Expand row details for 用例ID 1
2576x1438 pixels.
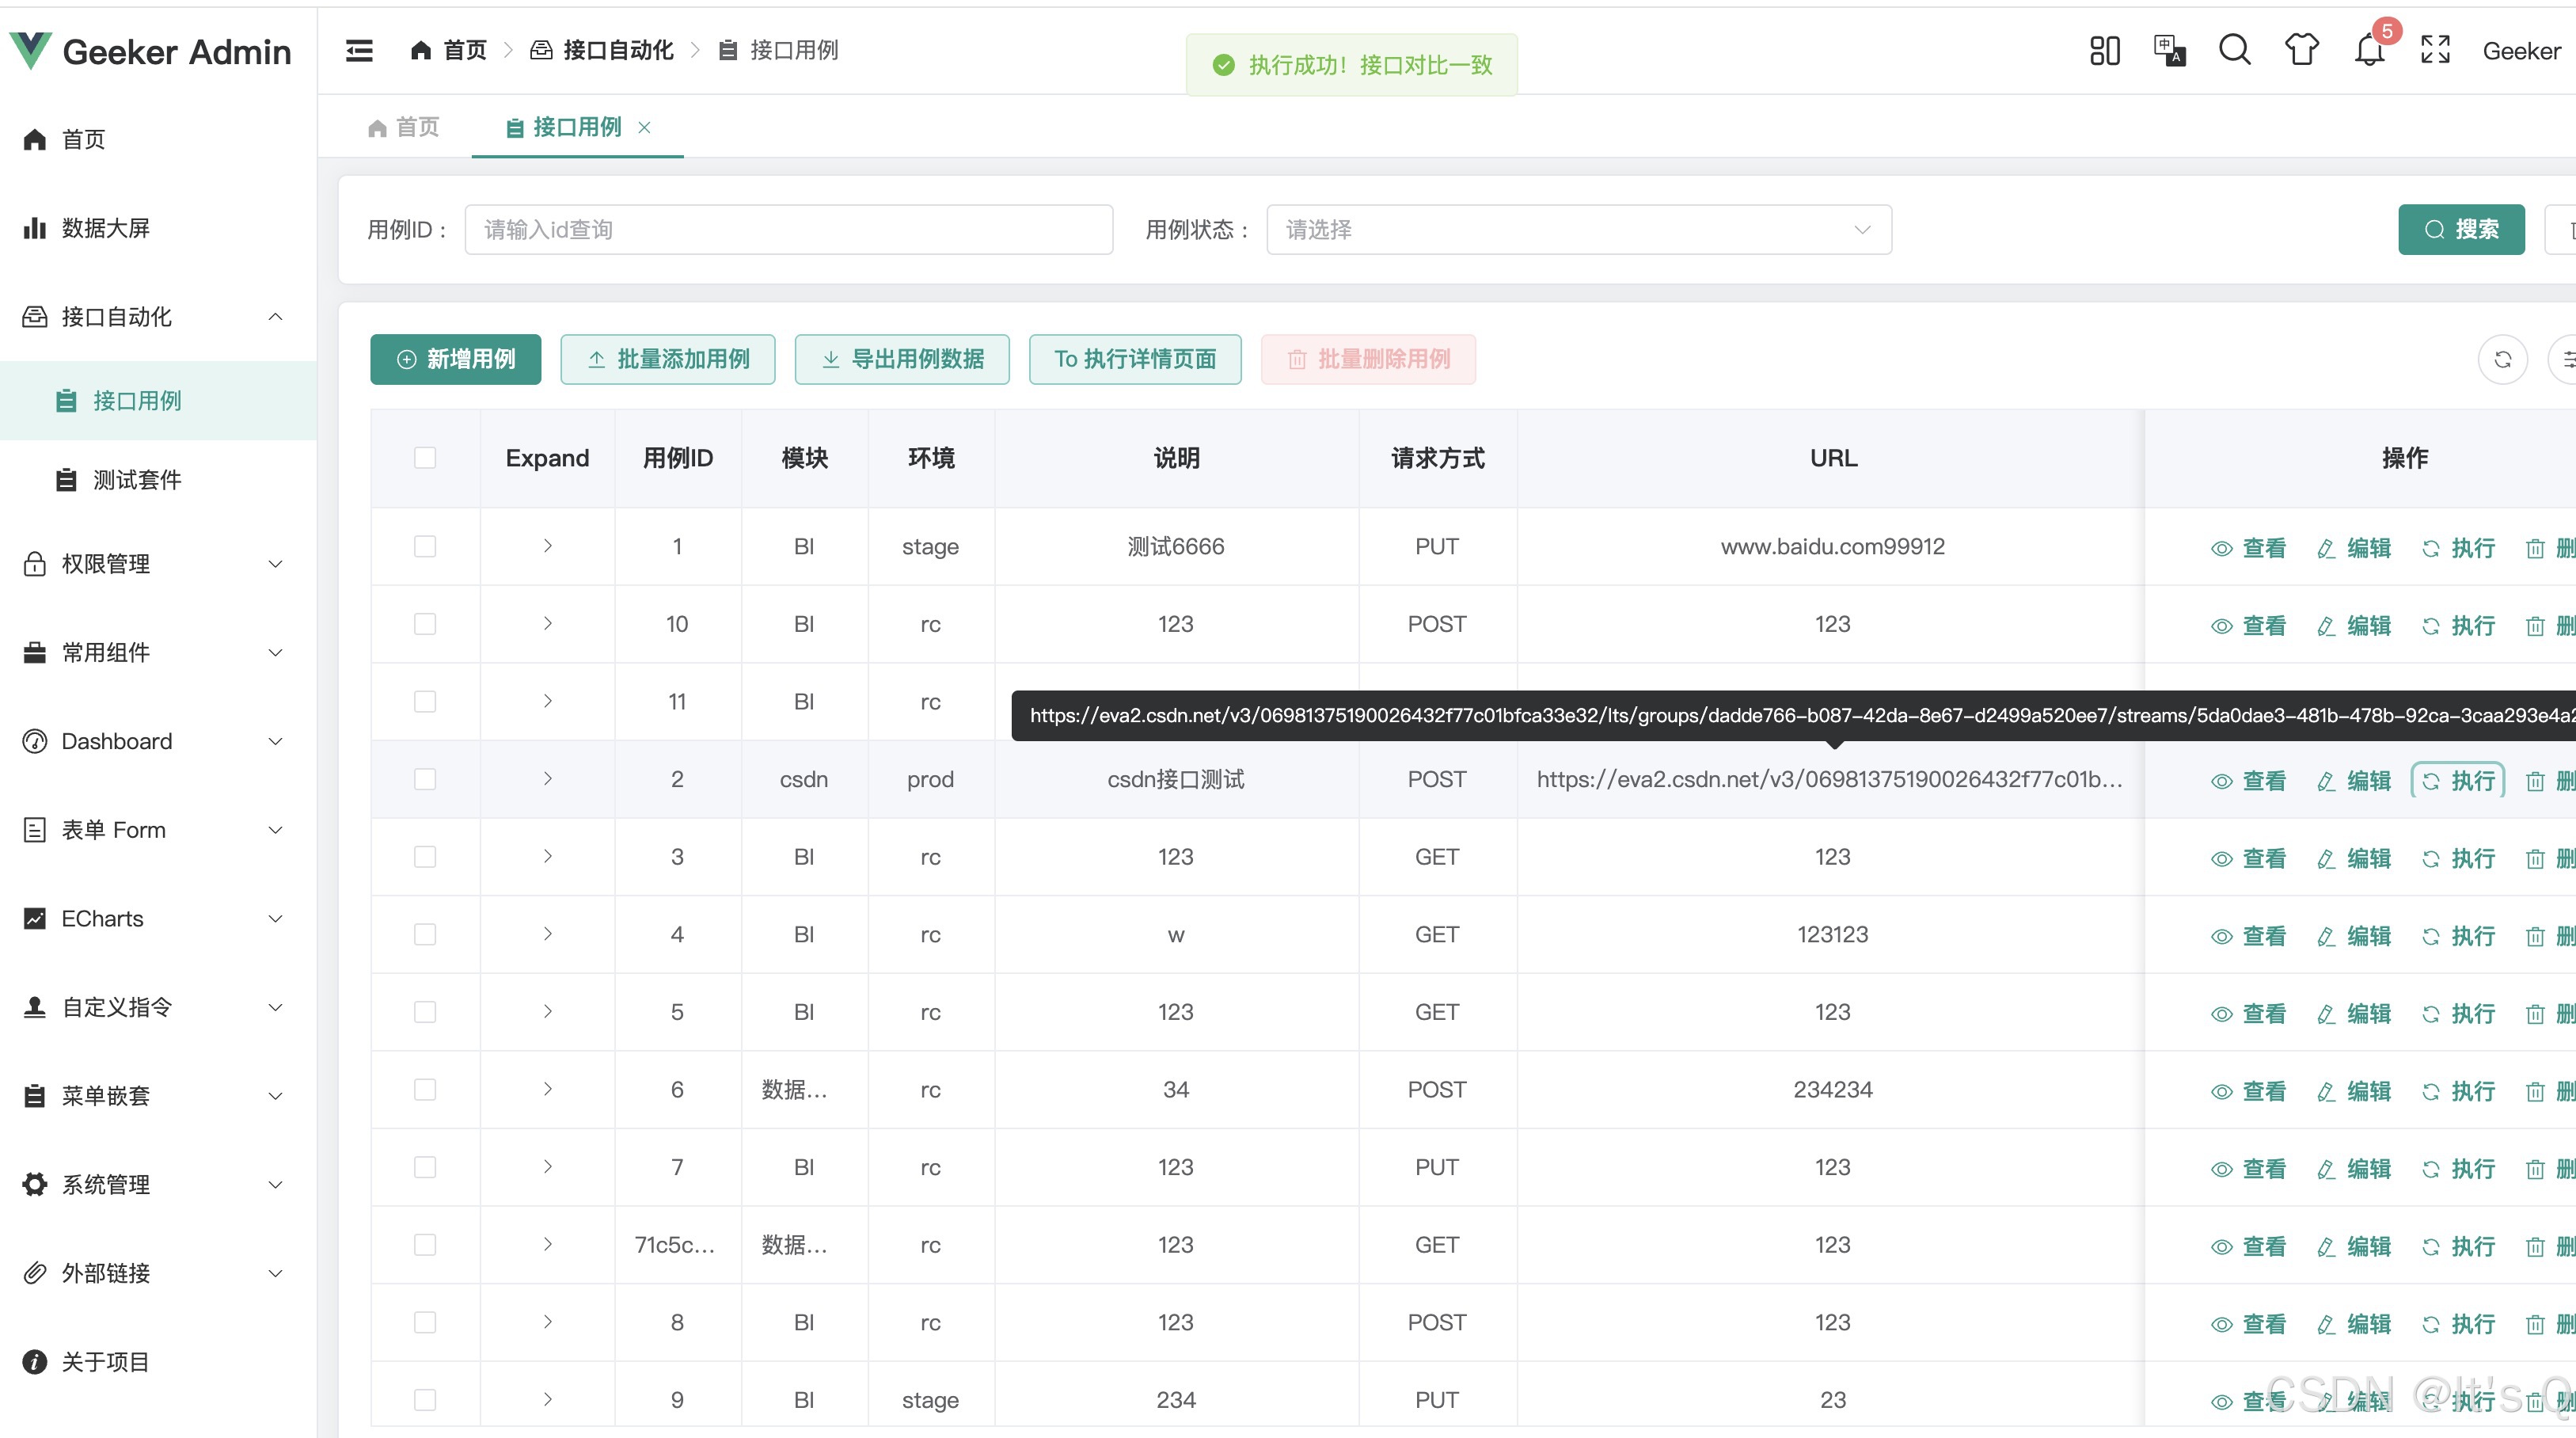coord(547,546)
